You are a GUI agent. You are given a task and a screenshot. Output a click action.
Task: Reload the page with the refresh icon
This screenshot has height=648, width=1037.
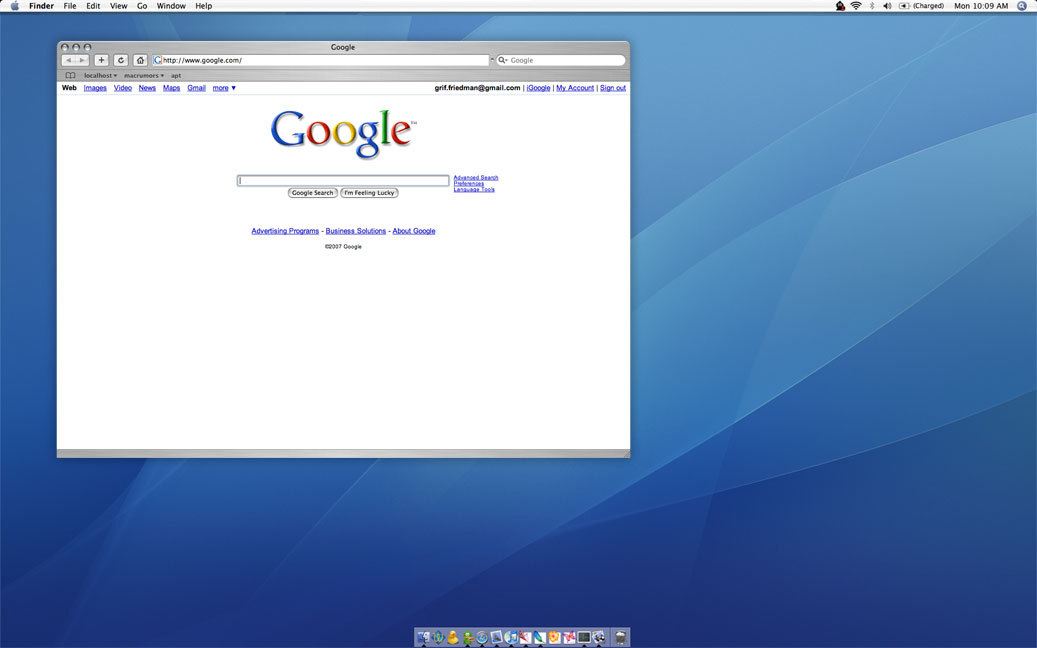120,60
